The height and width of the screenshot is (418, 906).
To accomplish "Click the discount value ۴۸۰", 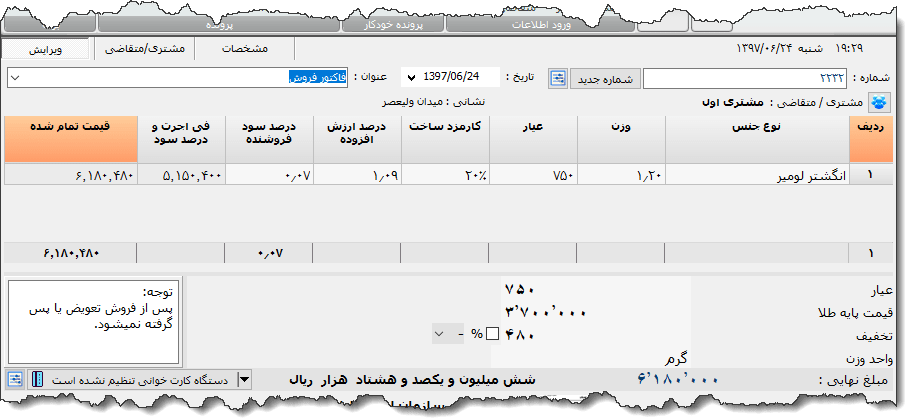I will tap(520, 335).
